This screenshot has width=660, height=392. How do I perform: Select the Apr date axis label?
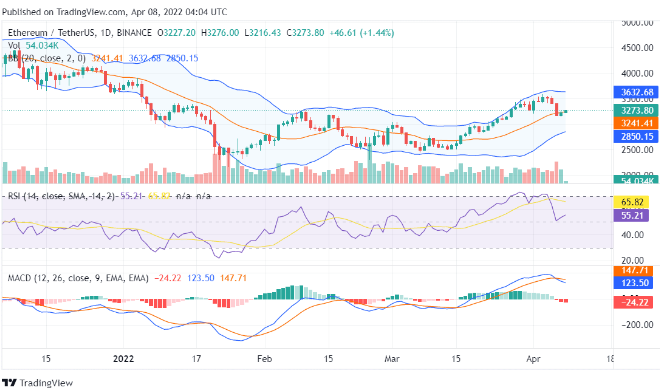(x=533, y=359)
